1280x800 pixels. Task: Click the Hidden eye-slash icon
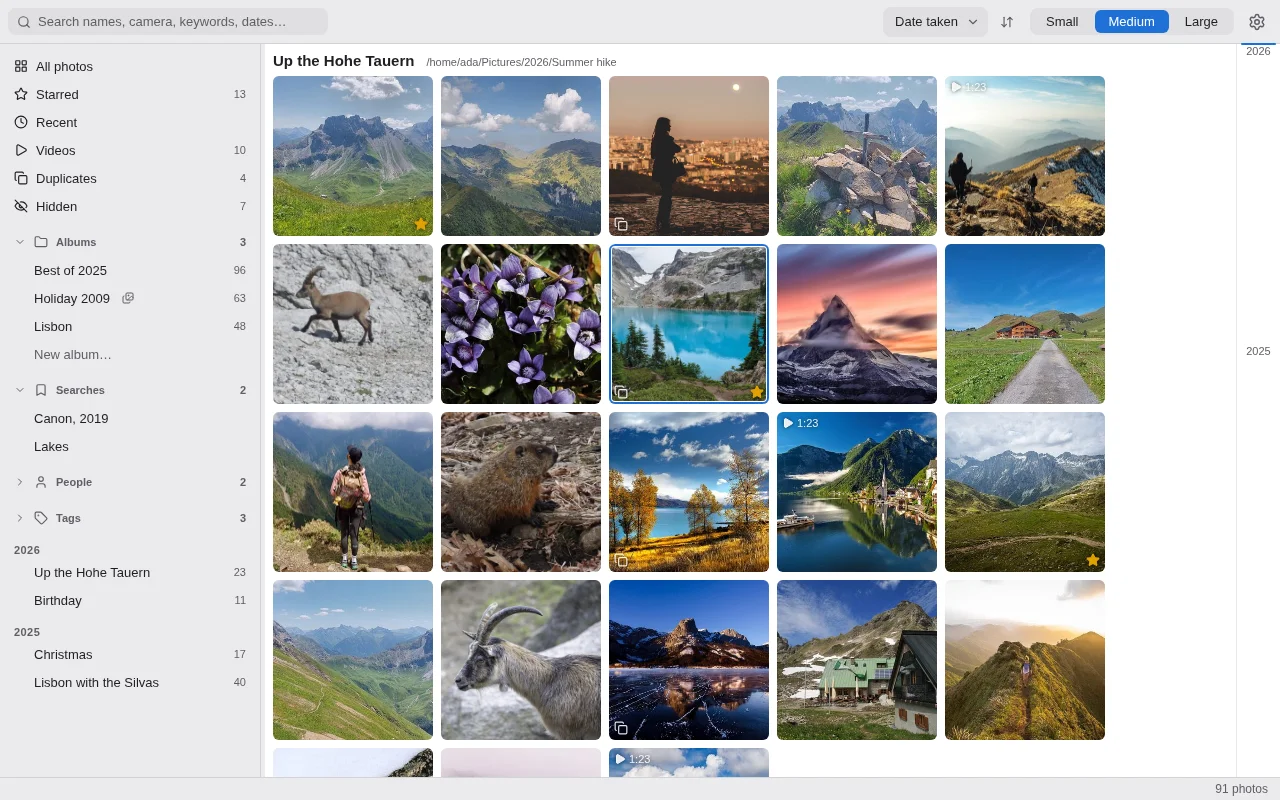click(21, 206)
